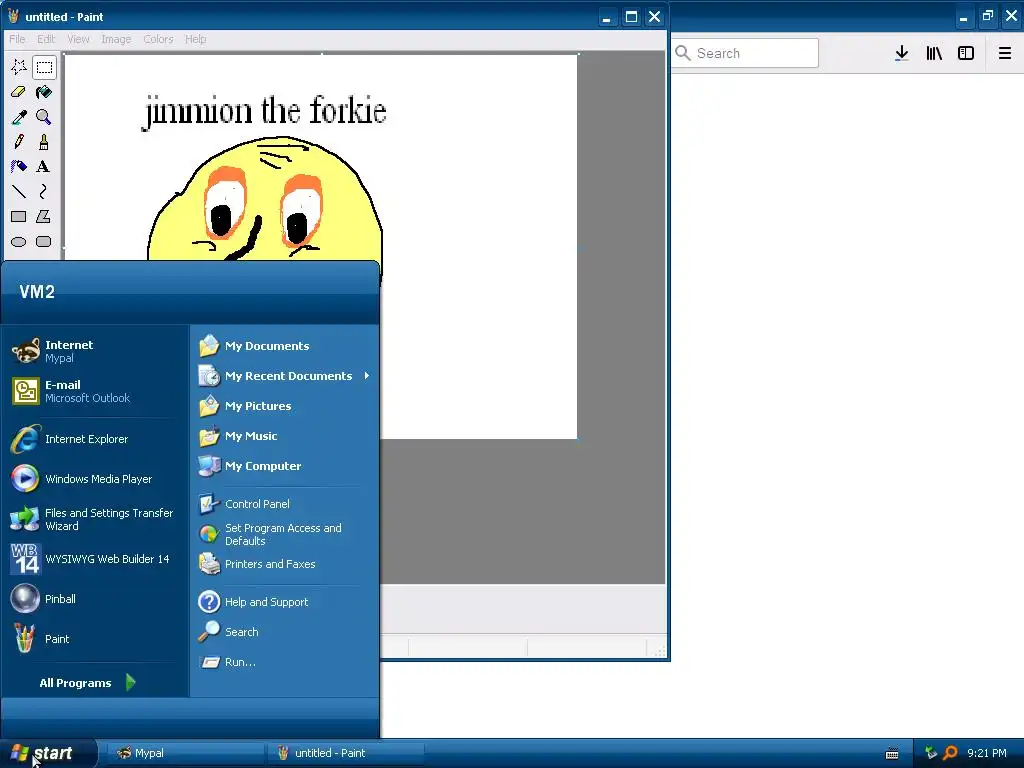Choose the Rounded Rectangle tool
Screen dimensions: 1024x768
point(44,242)
